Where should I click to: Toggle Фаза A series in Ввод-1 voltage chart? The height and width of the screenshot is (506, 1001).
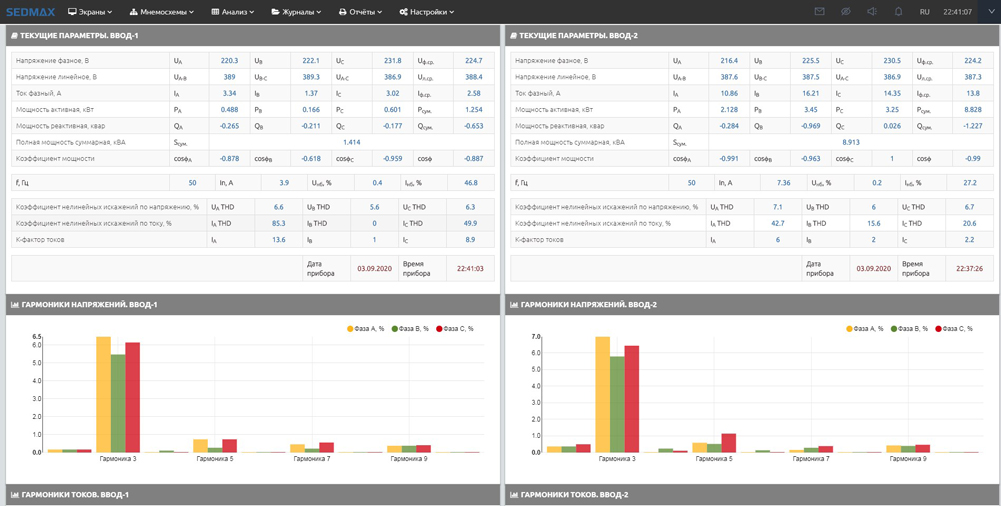[368, 329]
